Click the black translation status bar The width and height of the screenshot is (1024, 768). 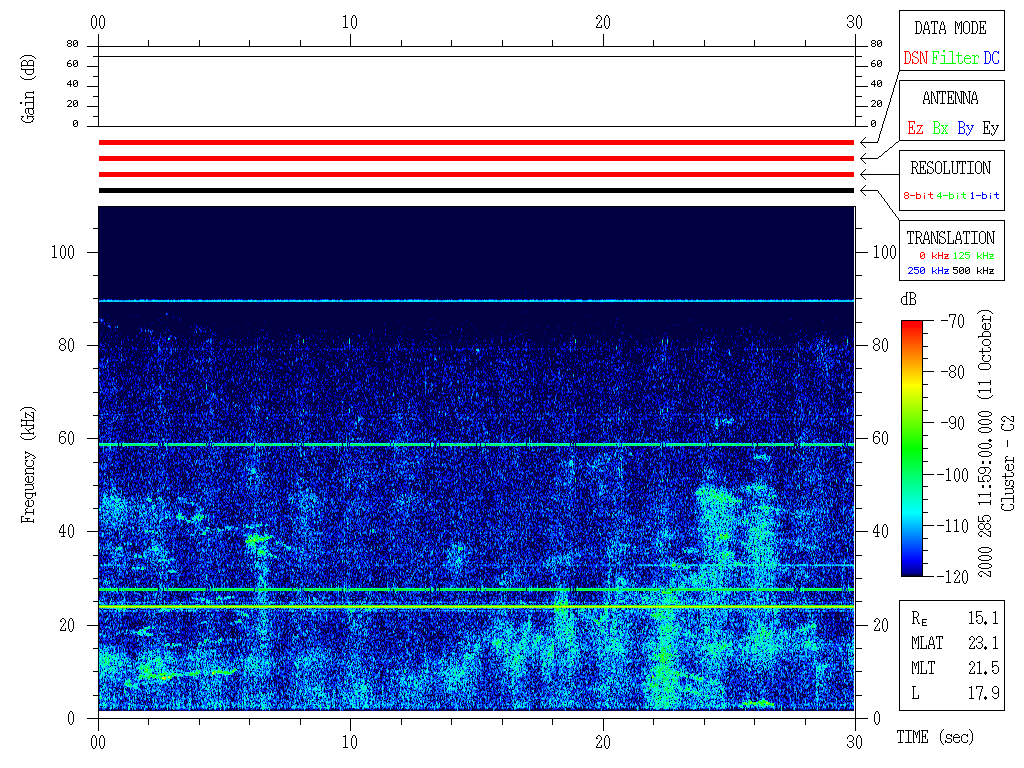click(476, 190)
